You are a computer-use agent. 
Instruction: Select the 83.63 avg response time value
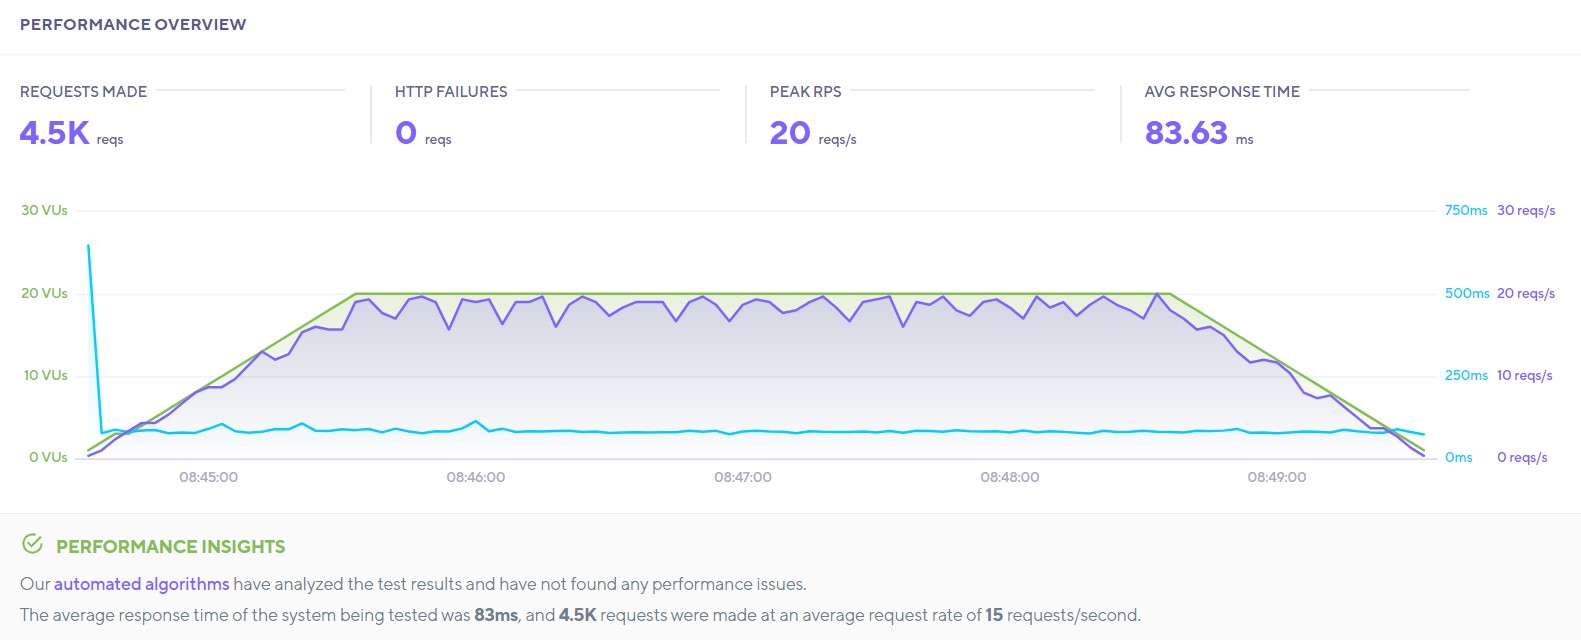point(1186,133)
